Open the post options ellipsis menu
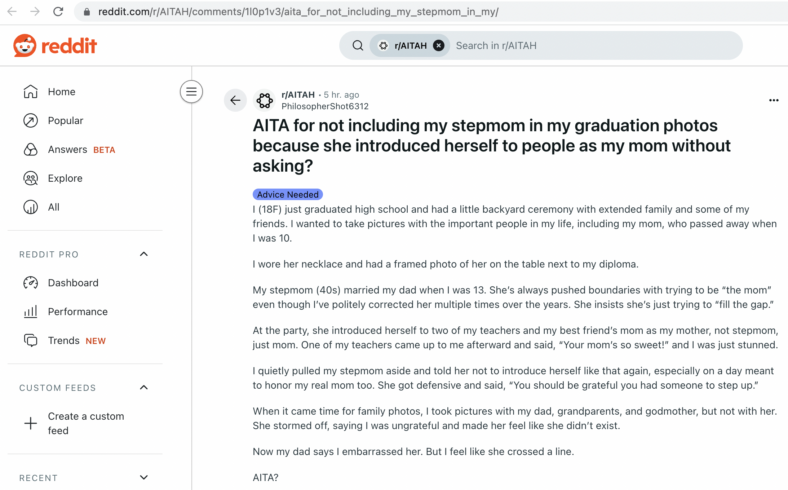788x490 pixels. click(773, 100)
